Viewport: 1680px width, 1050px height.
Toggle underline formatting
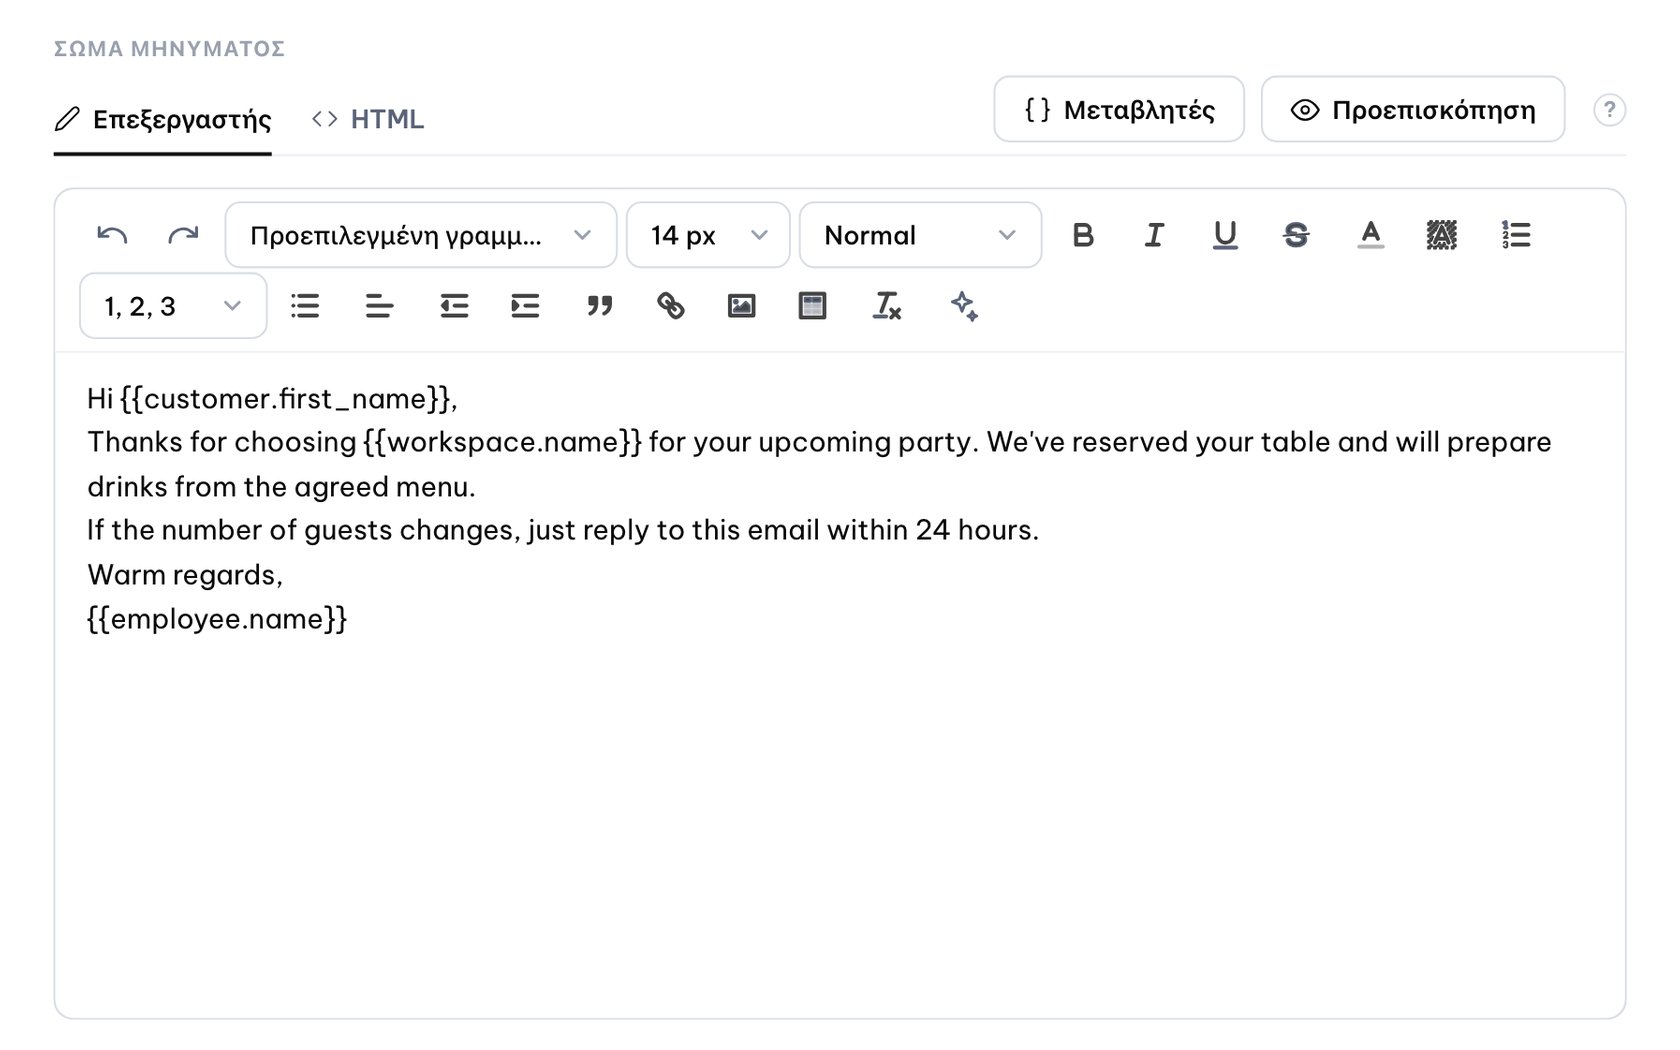click(x=1225, y=235)
